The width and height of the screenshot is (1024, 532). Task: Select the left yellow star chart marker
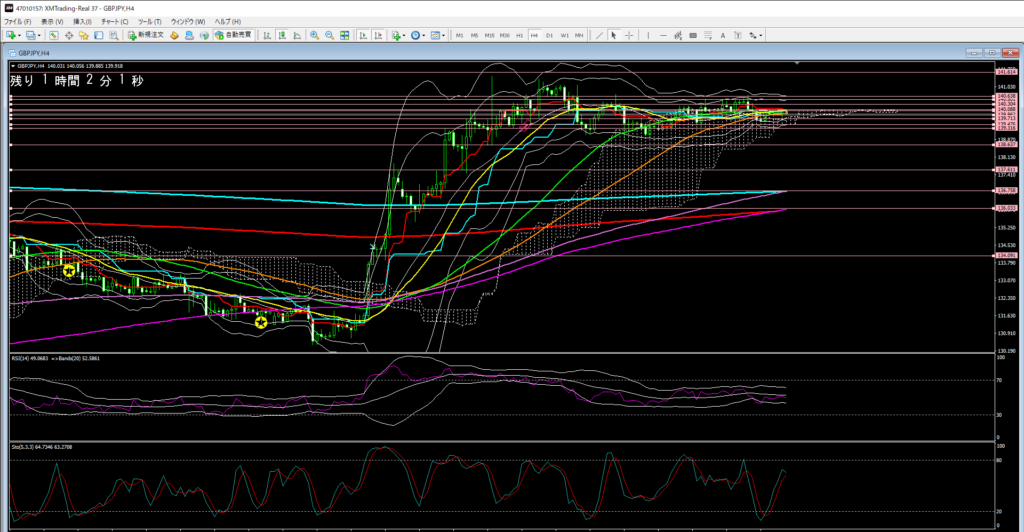coord(69,270)
